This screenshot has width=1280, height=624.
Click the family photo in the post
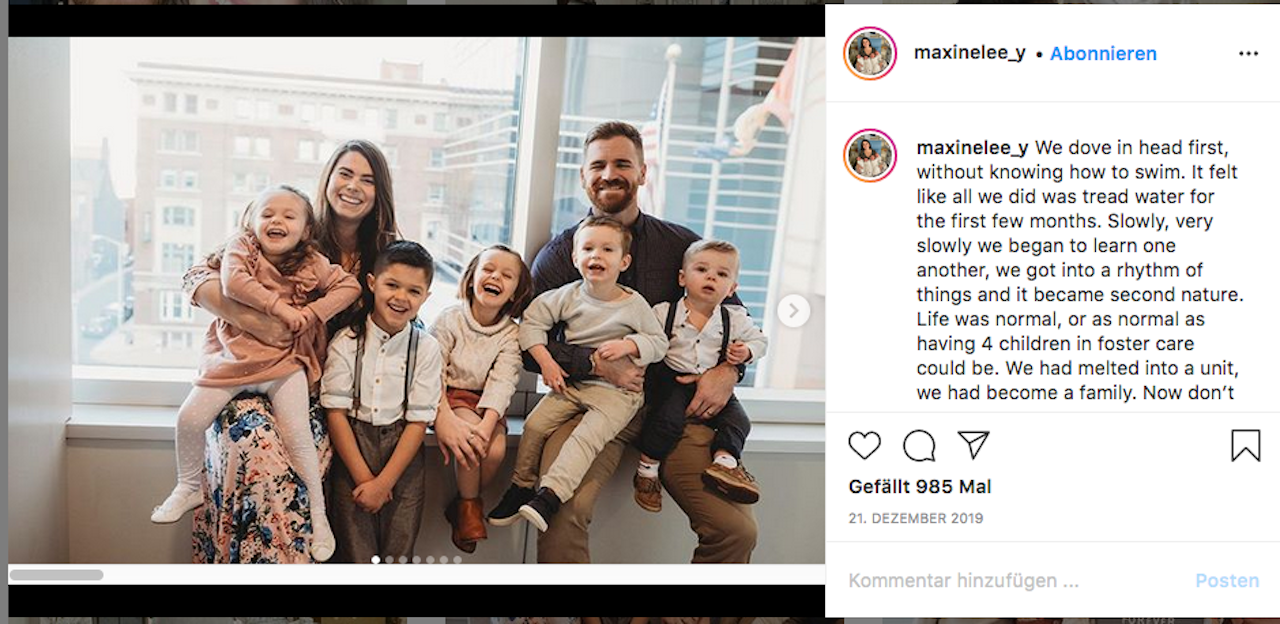[416, 300]
